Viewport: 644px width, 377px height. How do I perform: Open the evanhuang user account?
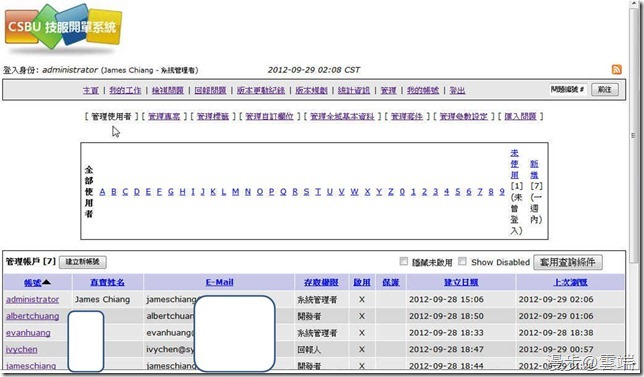(28, 333)
